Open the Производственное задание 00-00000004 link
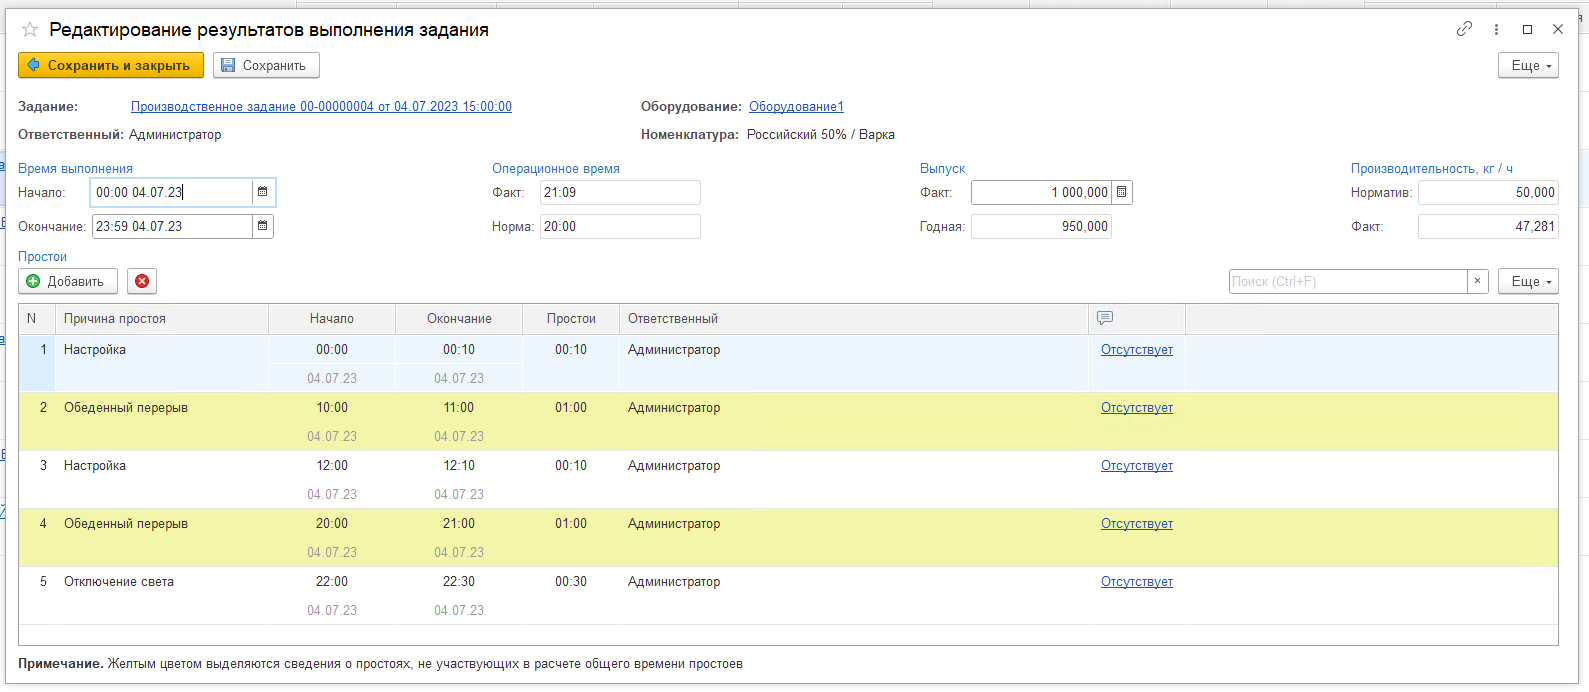1589x692 pixels. (x=321, y=106)
